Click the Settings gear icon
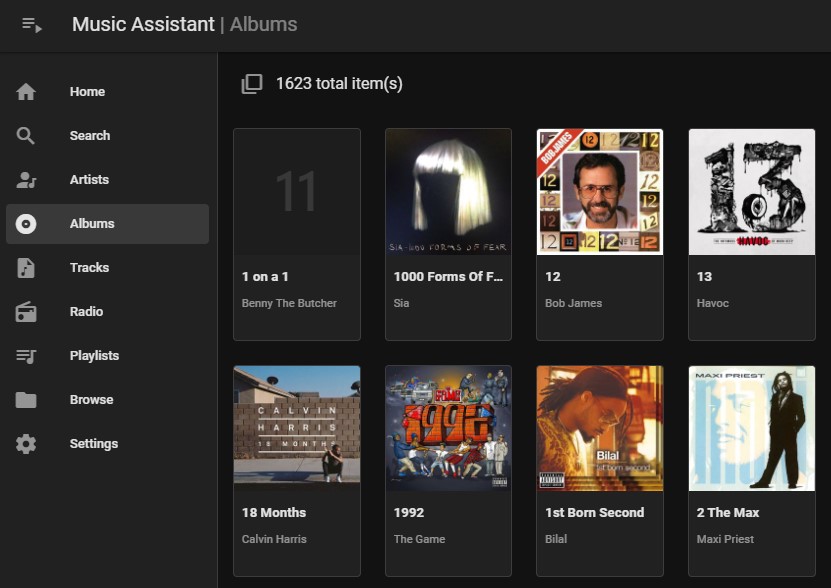This screenshot has height=588, width=831. click(26, 444)
